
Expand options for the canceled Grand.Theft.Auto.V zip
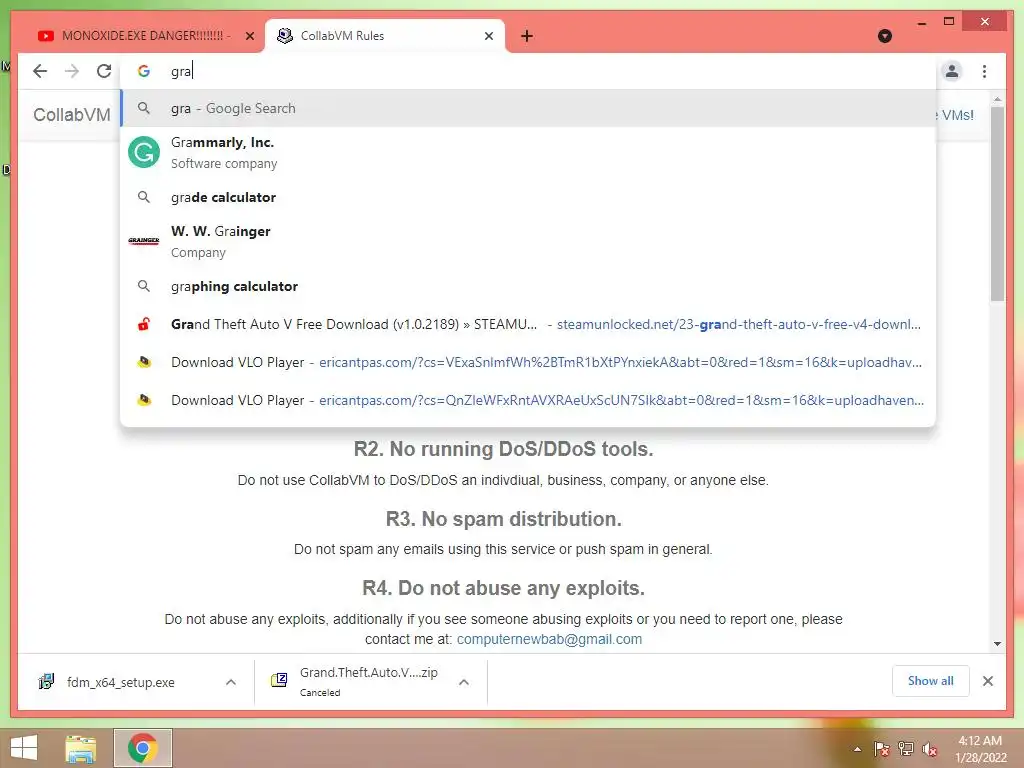tap(464, 682)
